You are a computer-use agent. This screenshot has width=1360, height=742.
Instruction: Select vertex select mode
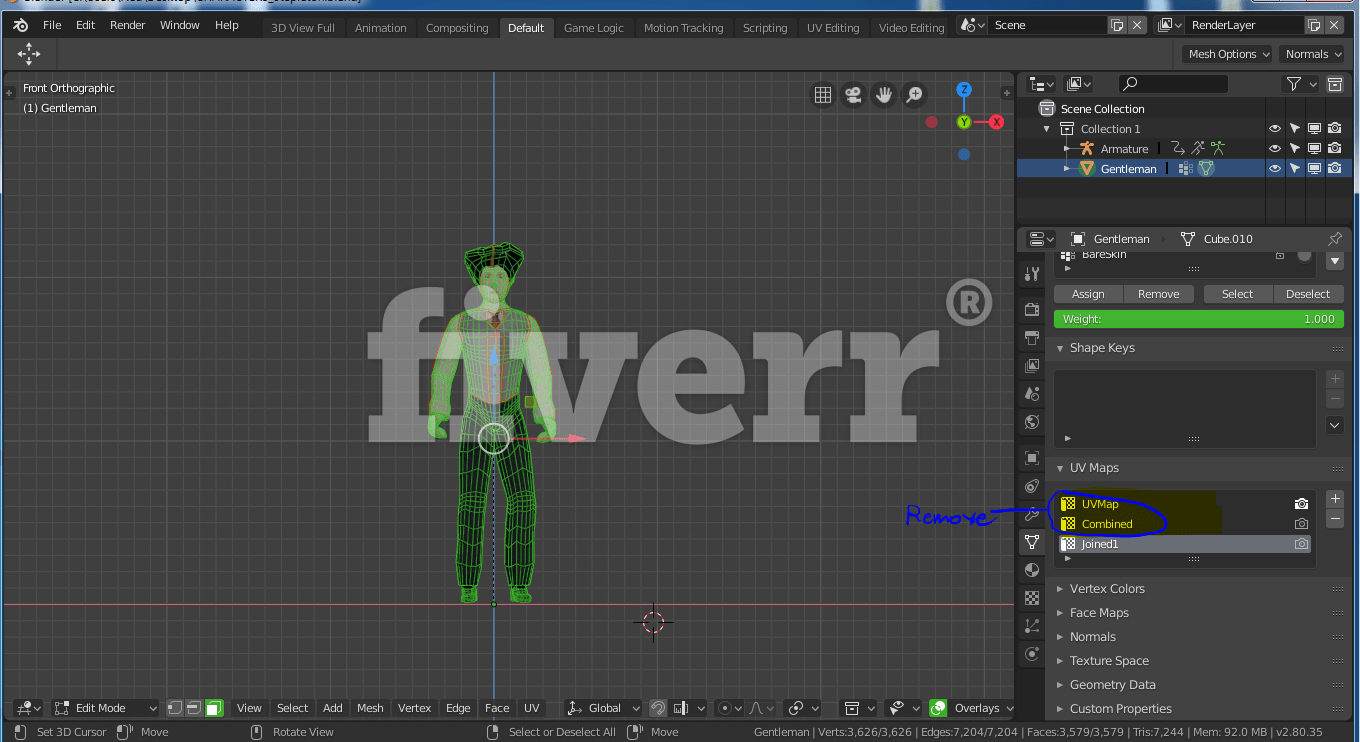pos(175,708)
